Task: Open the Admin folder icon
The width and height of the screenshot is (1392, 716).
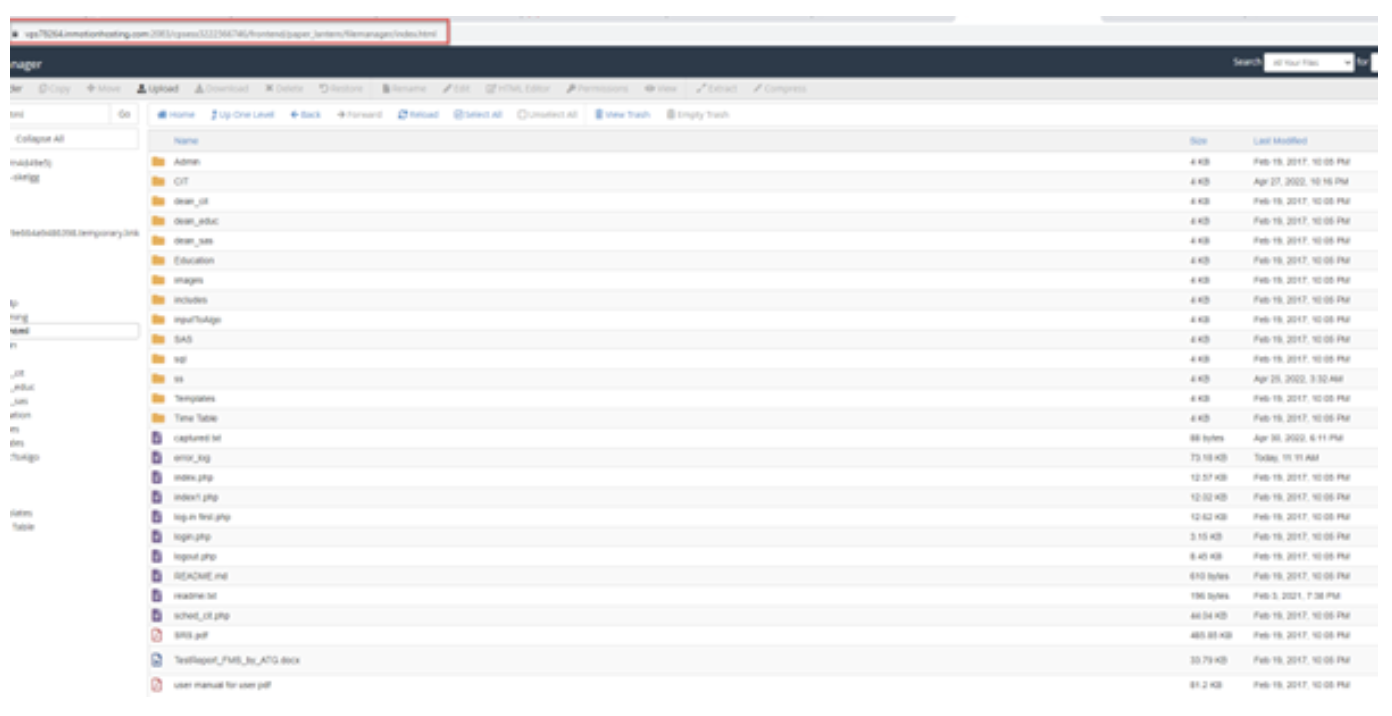Action: point(157,162)
